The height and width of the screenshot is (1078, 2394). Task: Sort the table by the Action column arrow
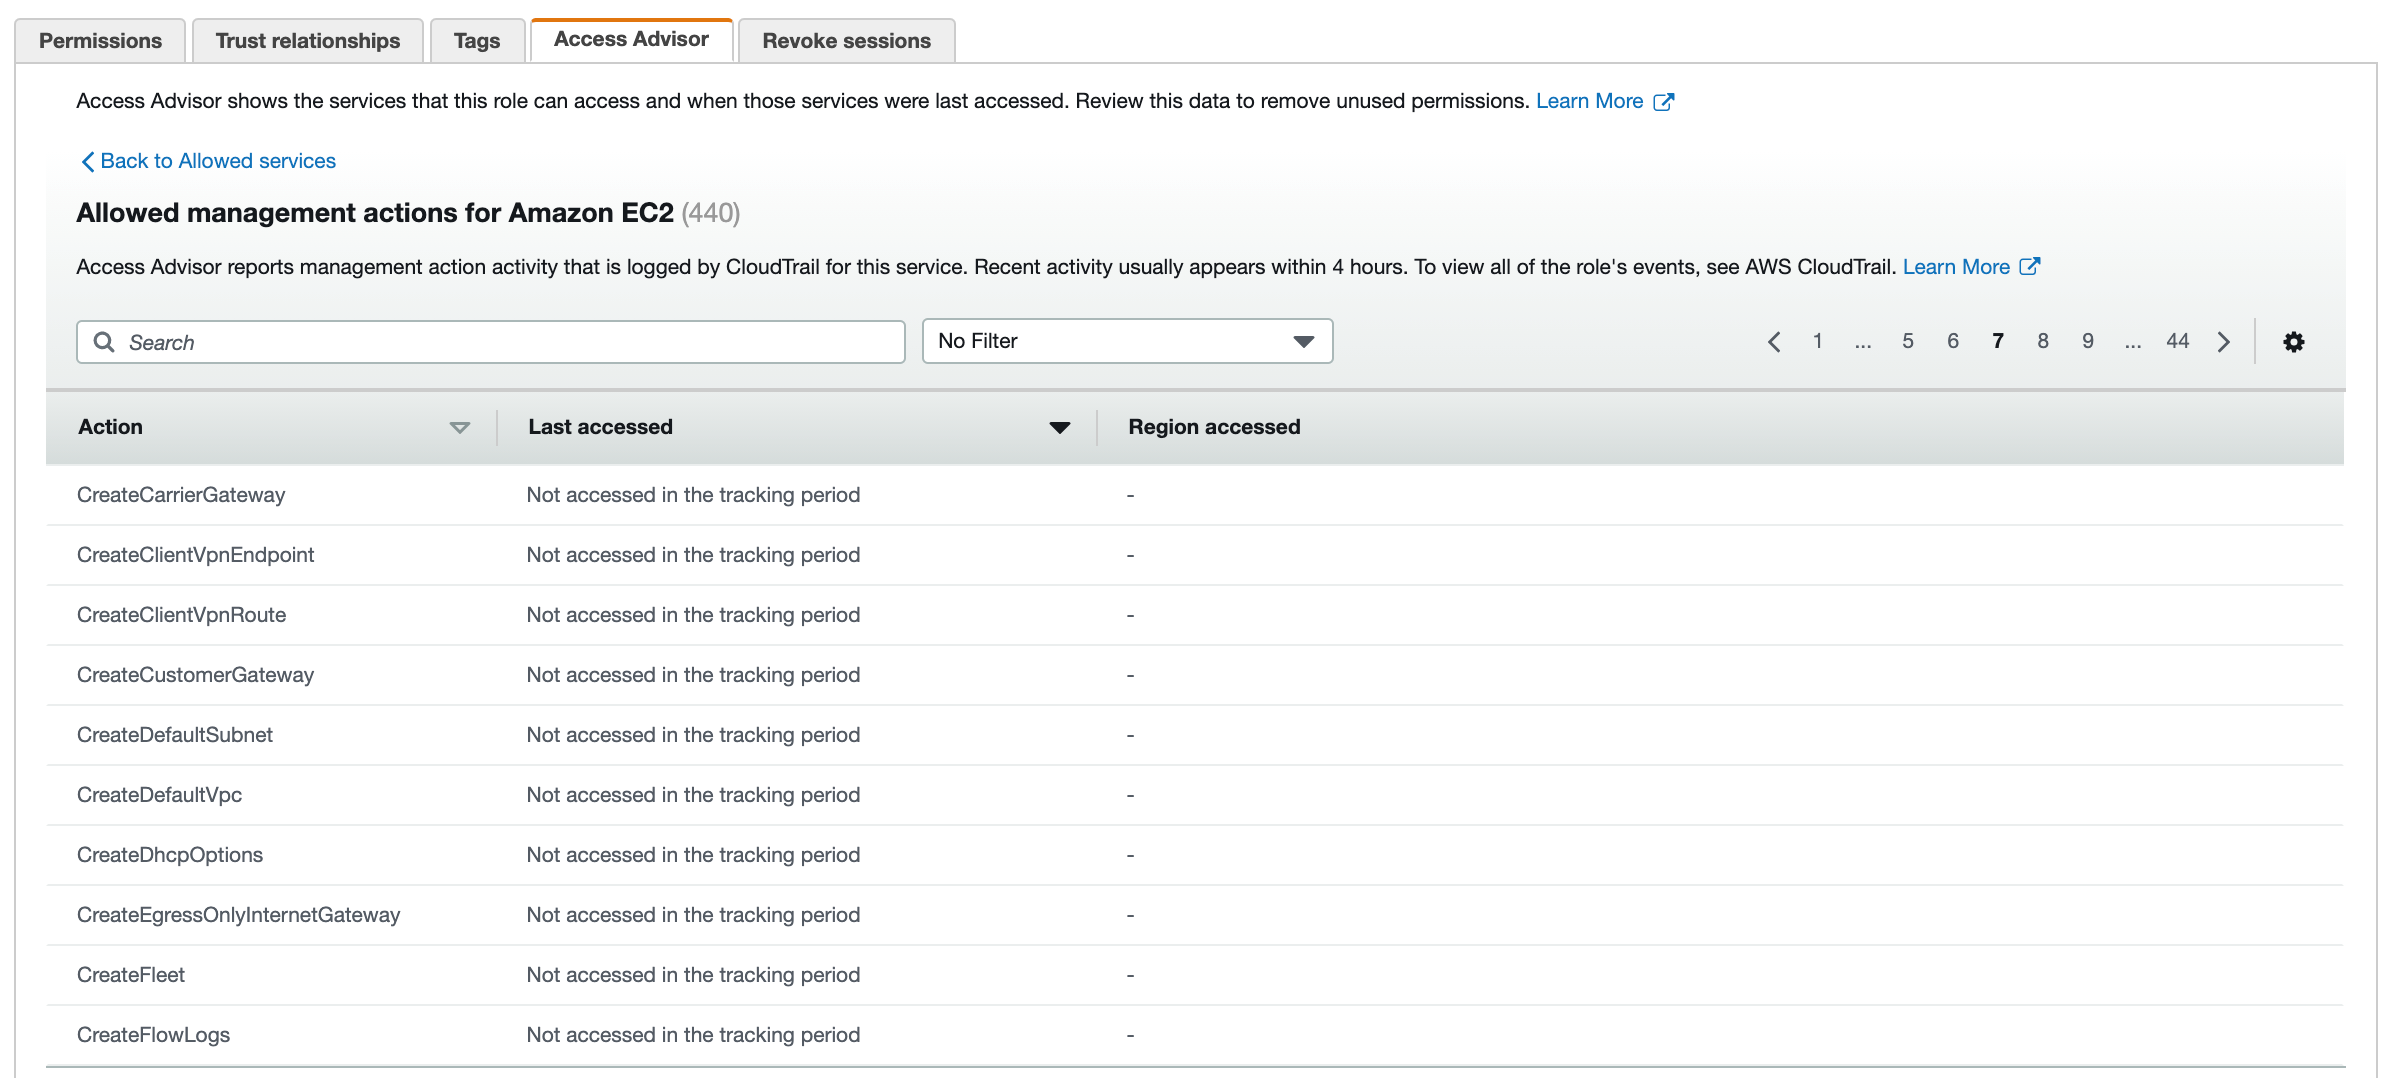459,428
